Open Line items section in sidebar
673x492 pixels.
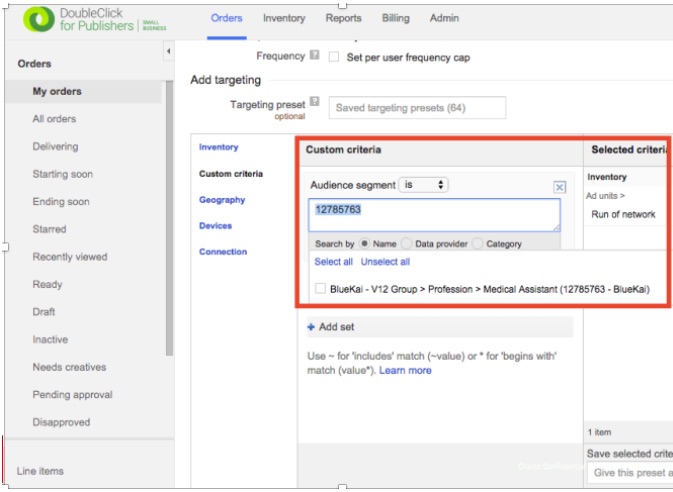(40, 471)
